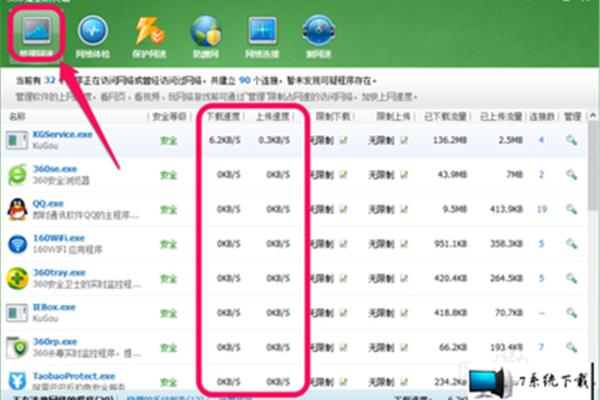Click the IEBox.exe program icon
600x400 pixels.
17,313
